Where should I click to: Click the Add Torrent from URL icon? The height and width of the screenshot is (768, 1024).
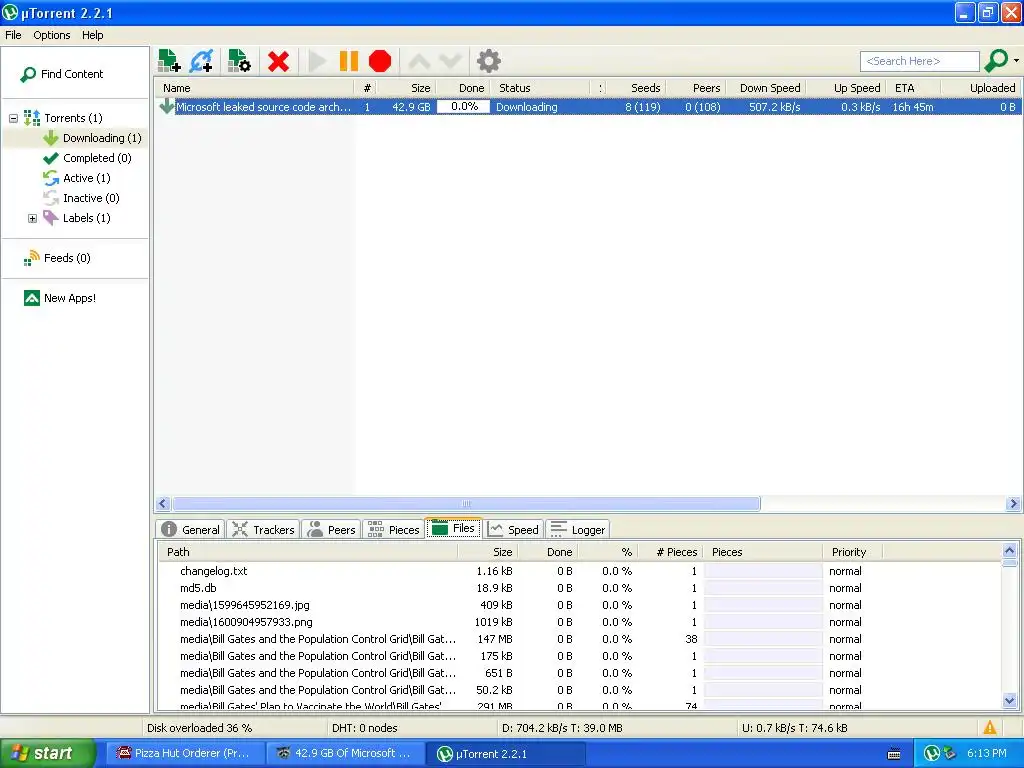tap(201, 61)
